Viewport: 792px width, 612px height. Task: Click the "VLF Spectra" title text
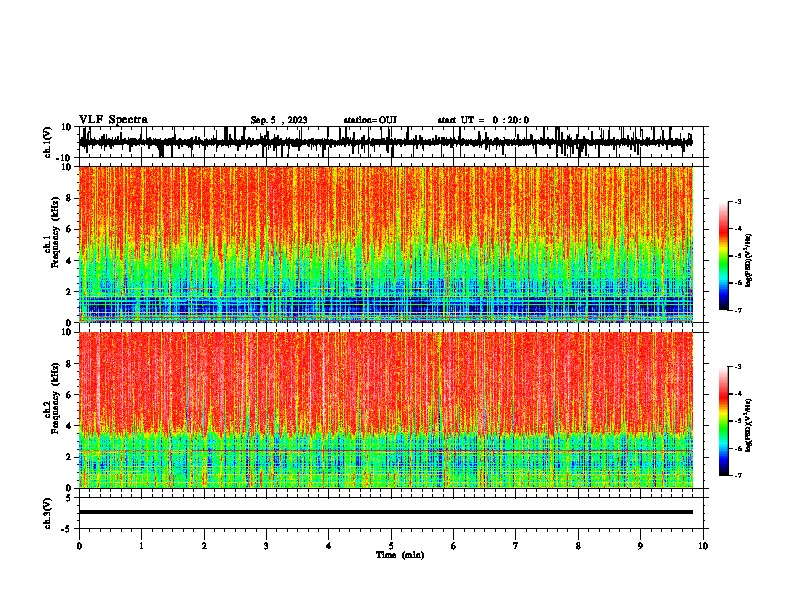pyautogui.click(x=113, y=120)
